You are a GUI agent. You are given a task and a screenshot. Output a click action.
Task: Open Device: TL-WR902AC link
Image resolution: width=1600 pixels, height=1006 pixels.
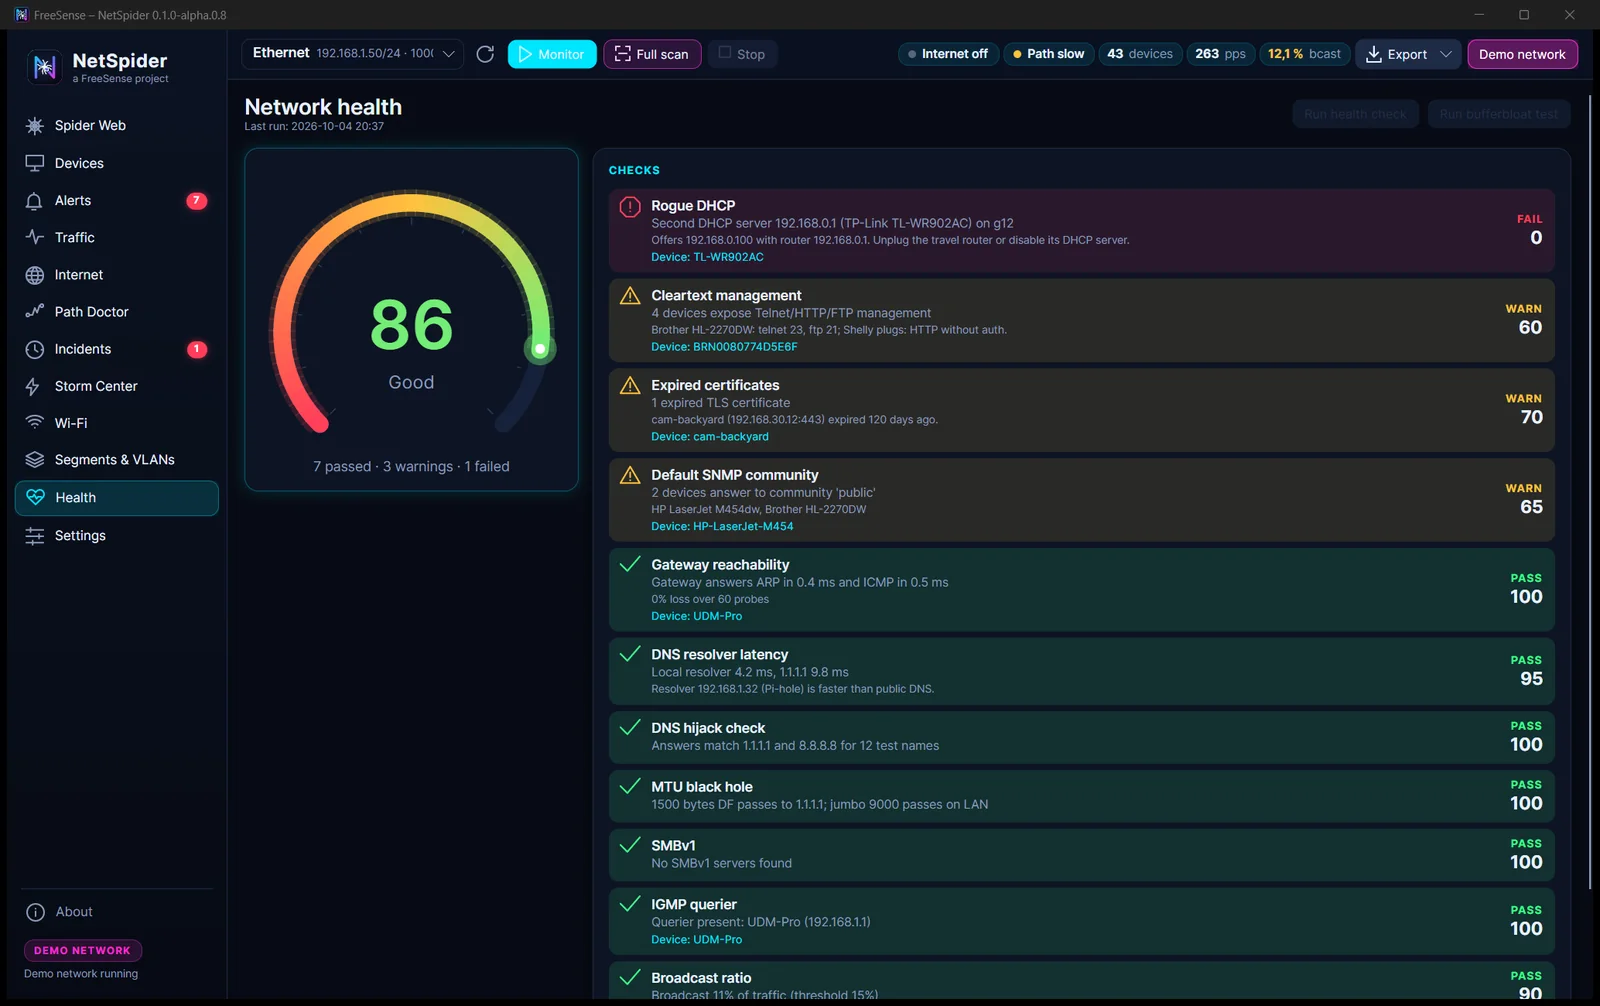pyautogui.click(x=707, y=257)
